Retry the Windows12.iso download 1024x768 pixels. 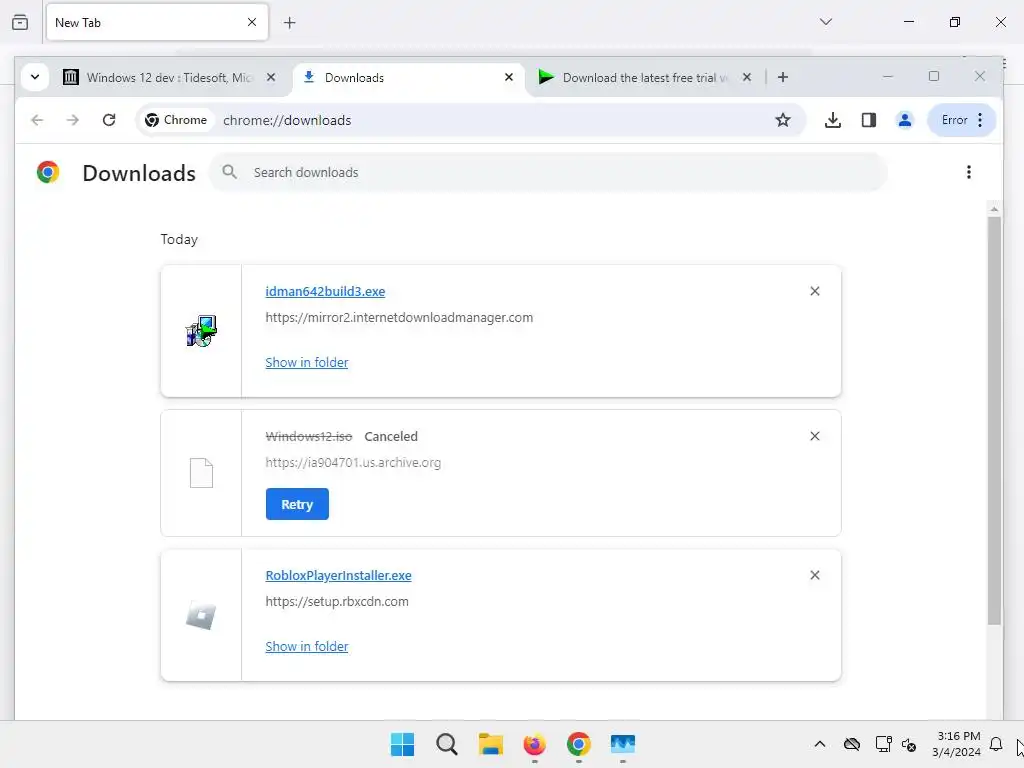point(297,504)
